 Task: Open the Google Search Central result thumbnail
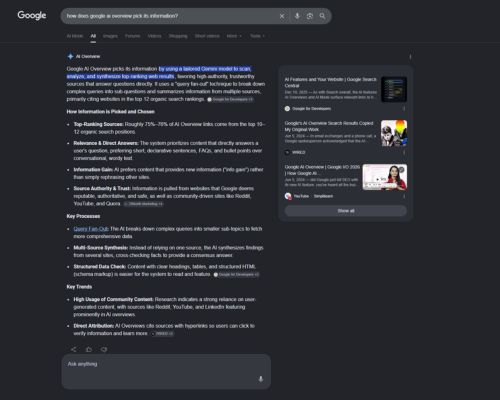point(394,89)
